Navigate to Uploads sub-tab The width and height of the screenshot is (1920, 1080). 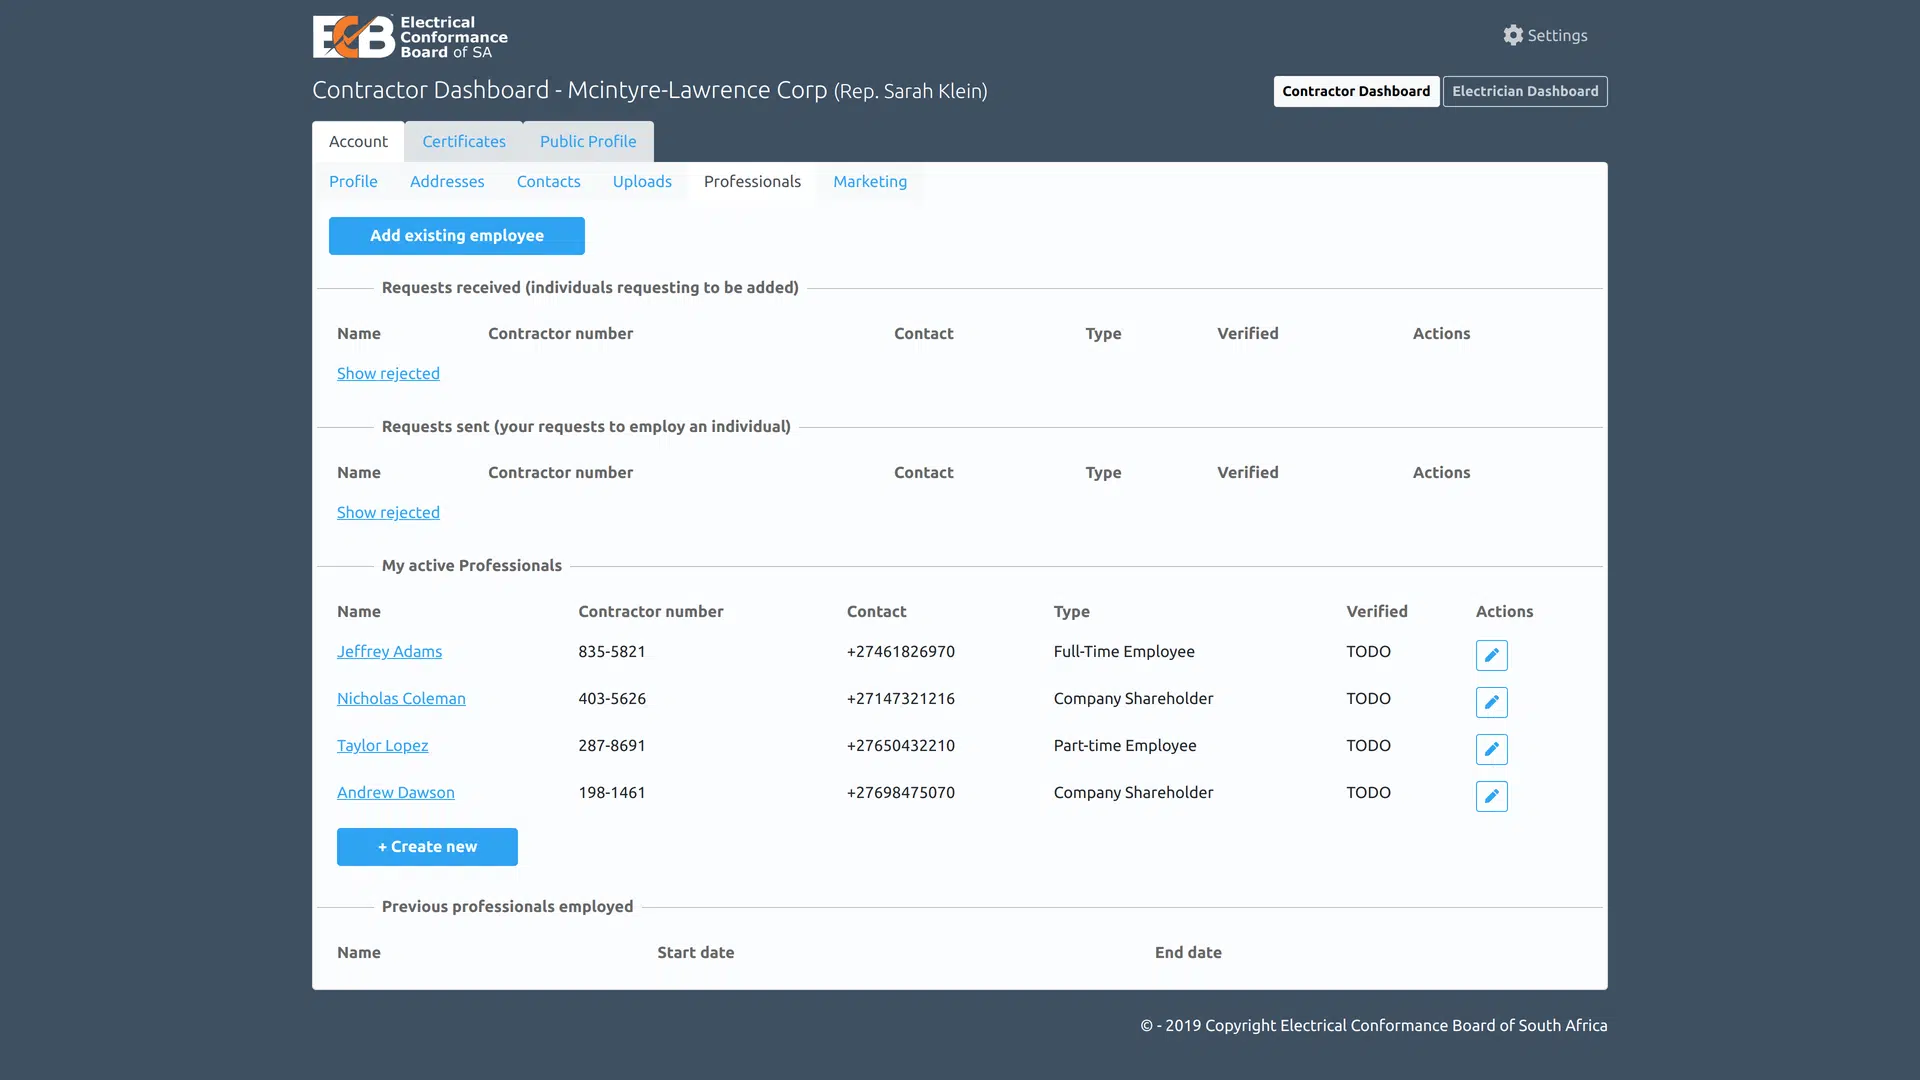pos(642,181)
